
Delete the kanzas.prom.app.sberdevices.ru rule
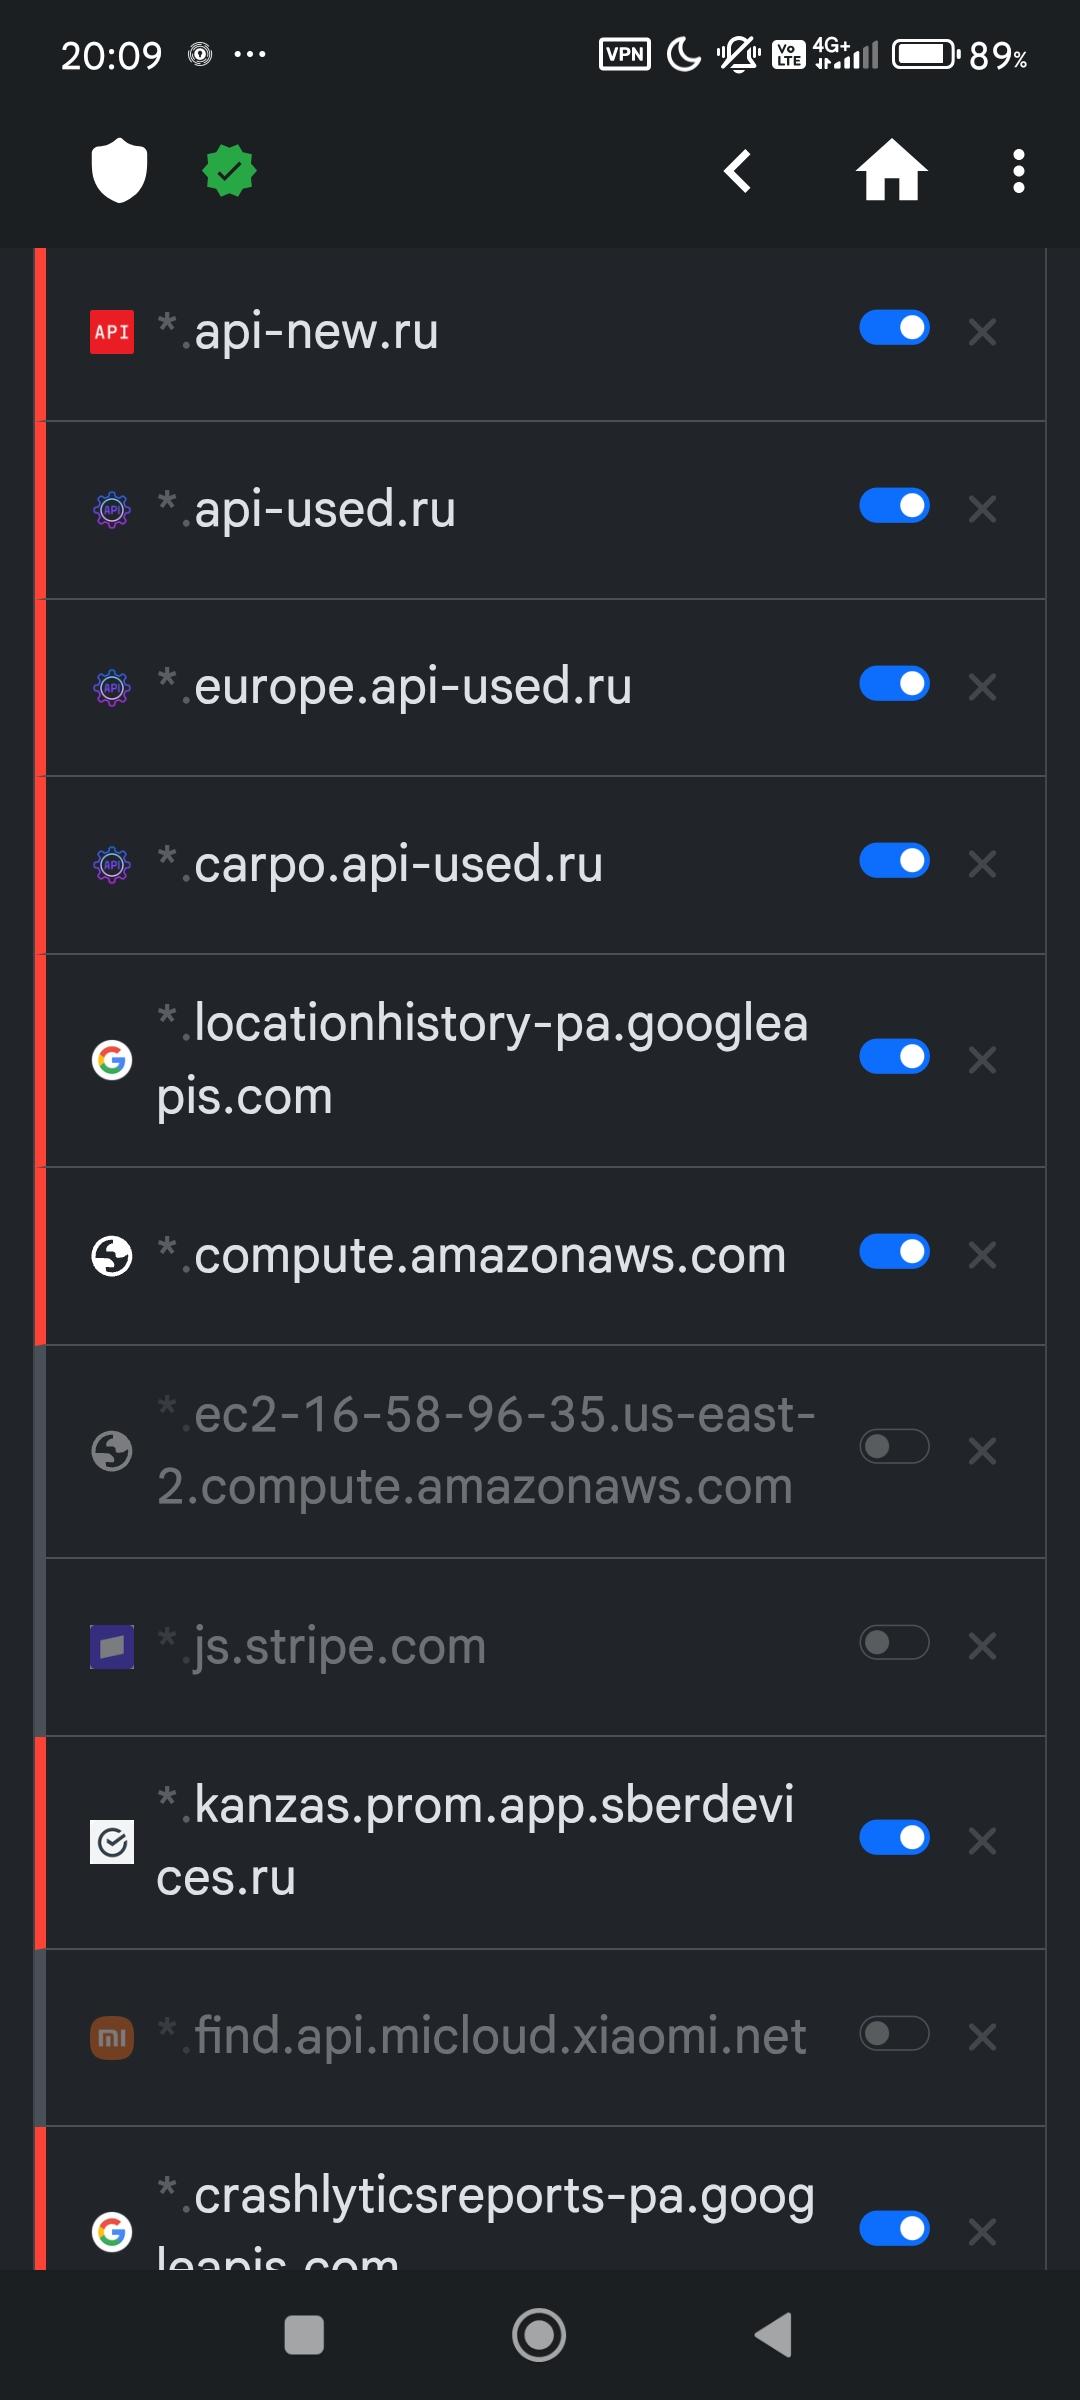click(983, 1840)
